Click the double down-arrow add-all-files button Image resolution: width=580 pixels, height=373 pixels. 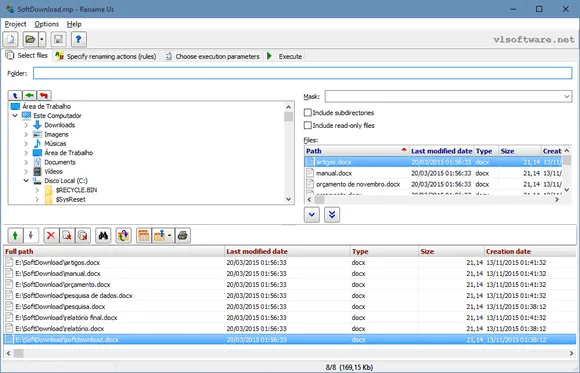(332, 215)
